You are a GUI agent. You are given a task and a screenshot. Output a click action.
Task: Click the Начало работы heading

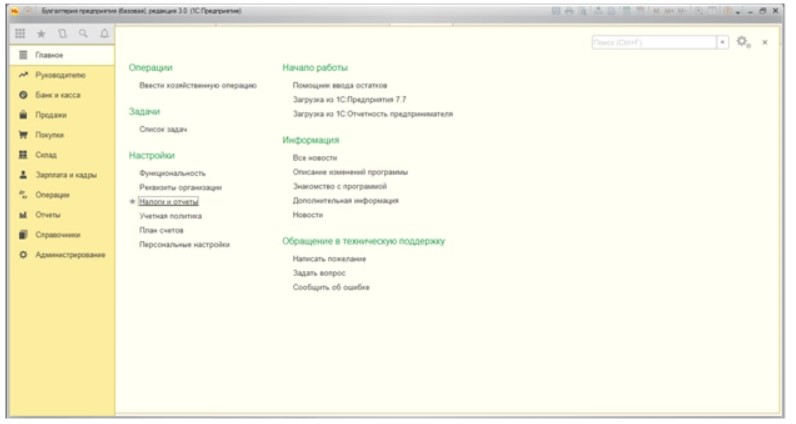315,68
